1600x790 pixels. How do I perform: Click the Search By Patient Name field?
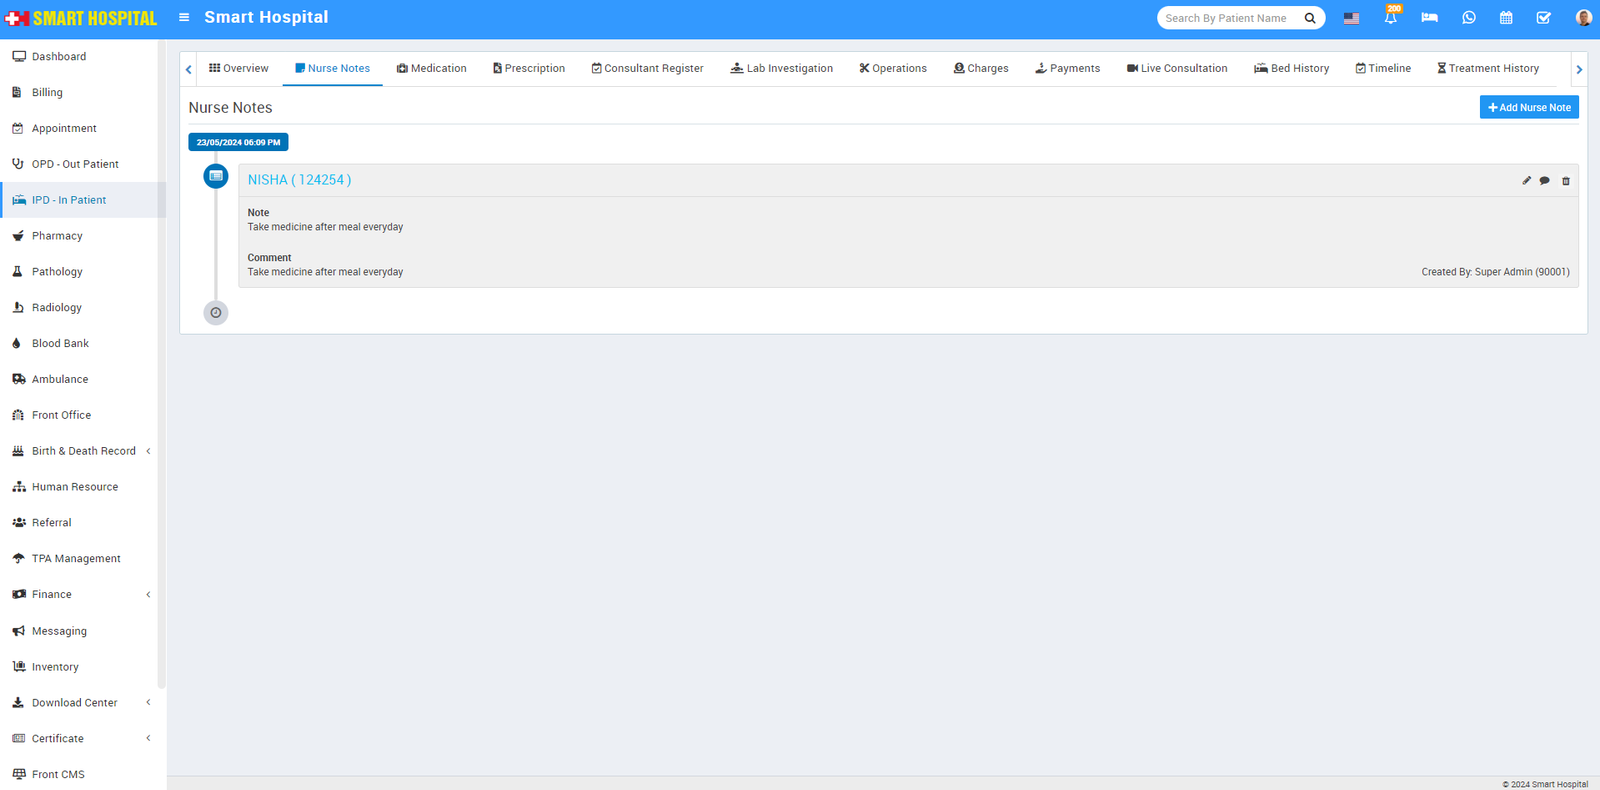click(x=1230, y=18)
